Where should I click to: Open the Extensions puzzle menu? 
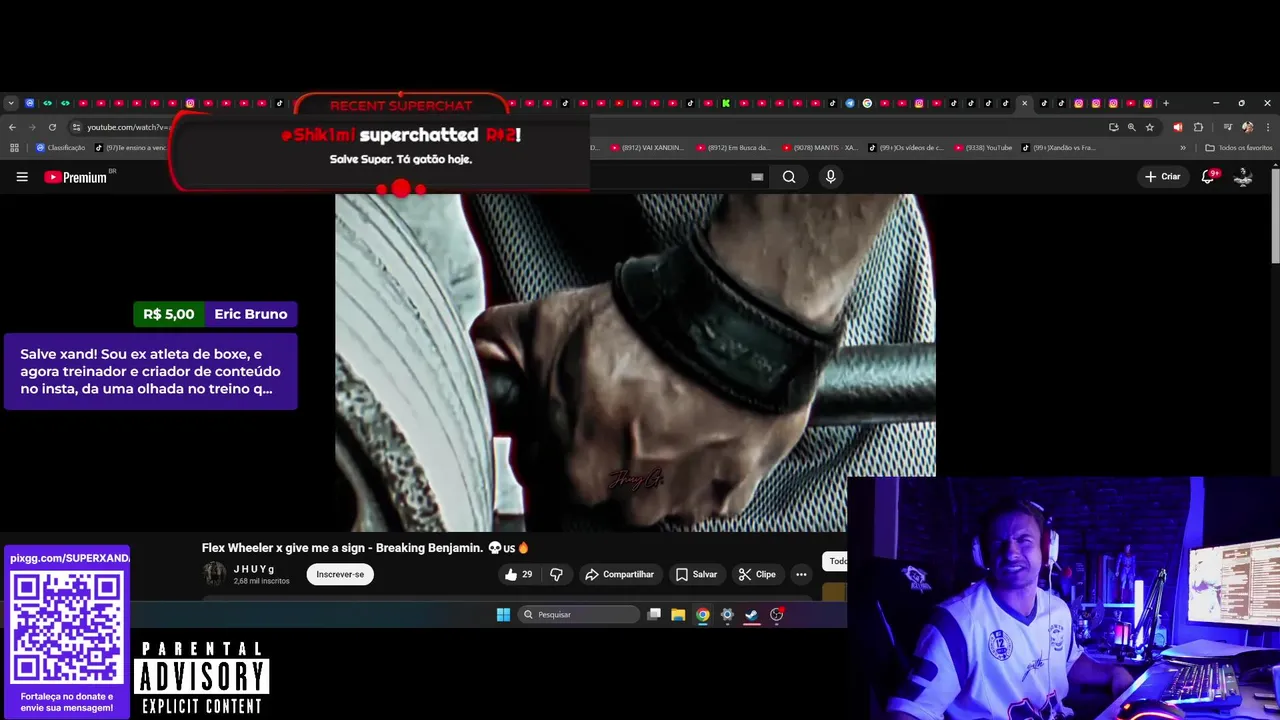[1198, 127]
